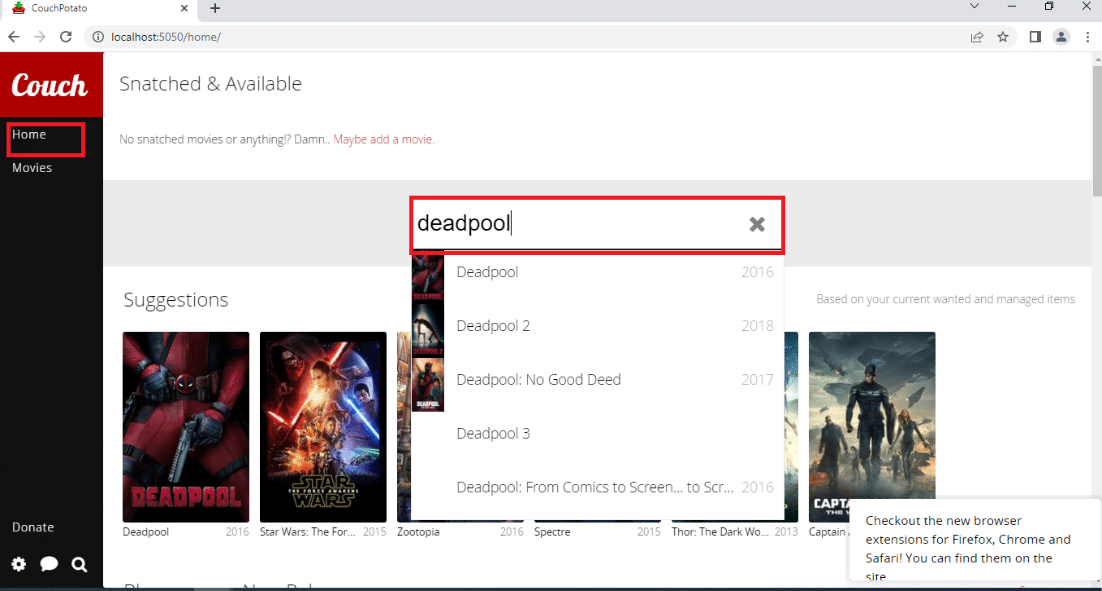1102x591 pixels.
Task: Click the Suggestions heading
Action: tap(176, 299)
